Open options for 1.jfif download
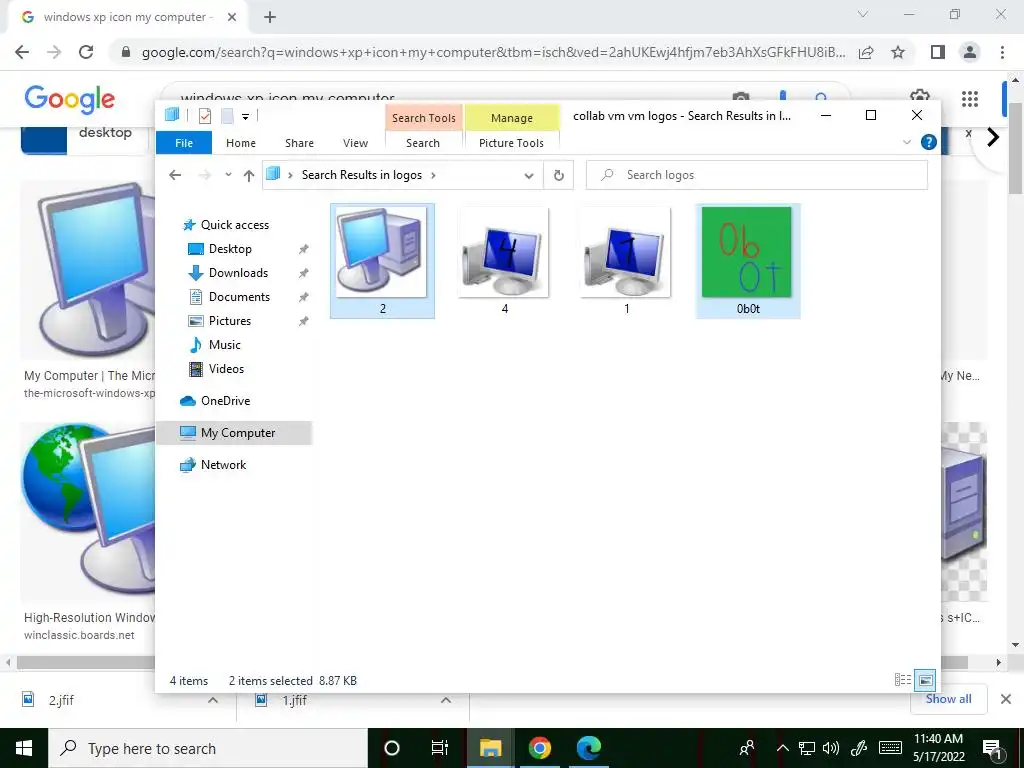Screen dimensions: 1024x768 pyautogui.click(x=445, y=700)
